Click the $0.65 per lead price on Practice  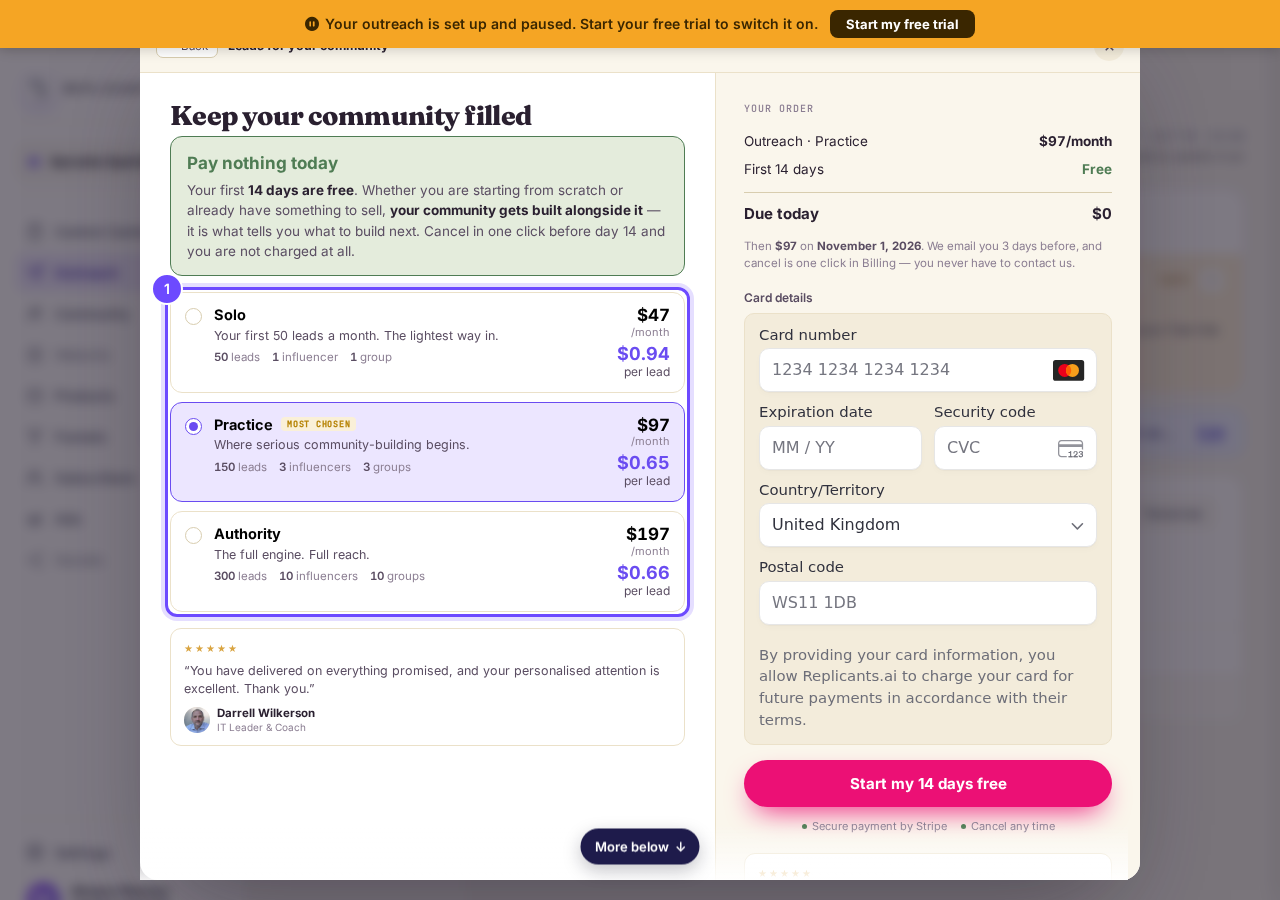[643, 462]
